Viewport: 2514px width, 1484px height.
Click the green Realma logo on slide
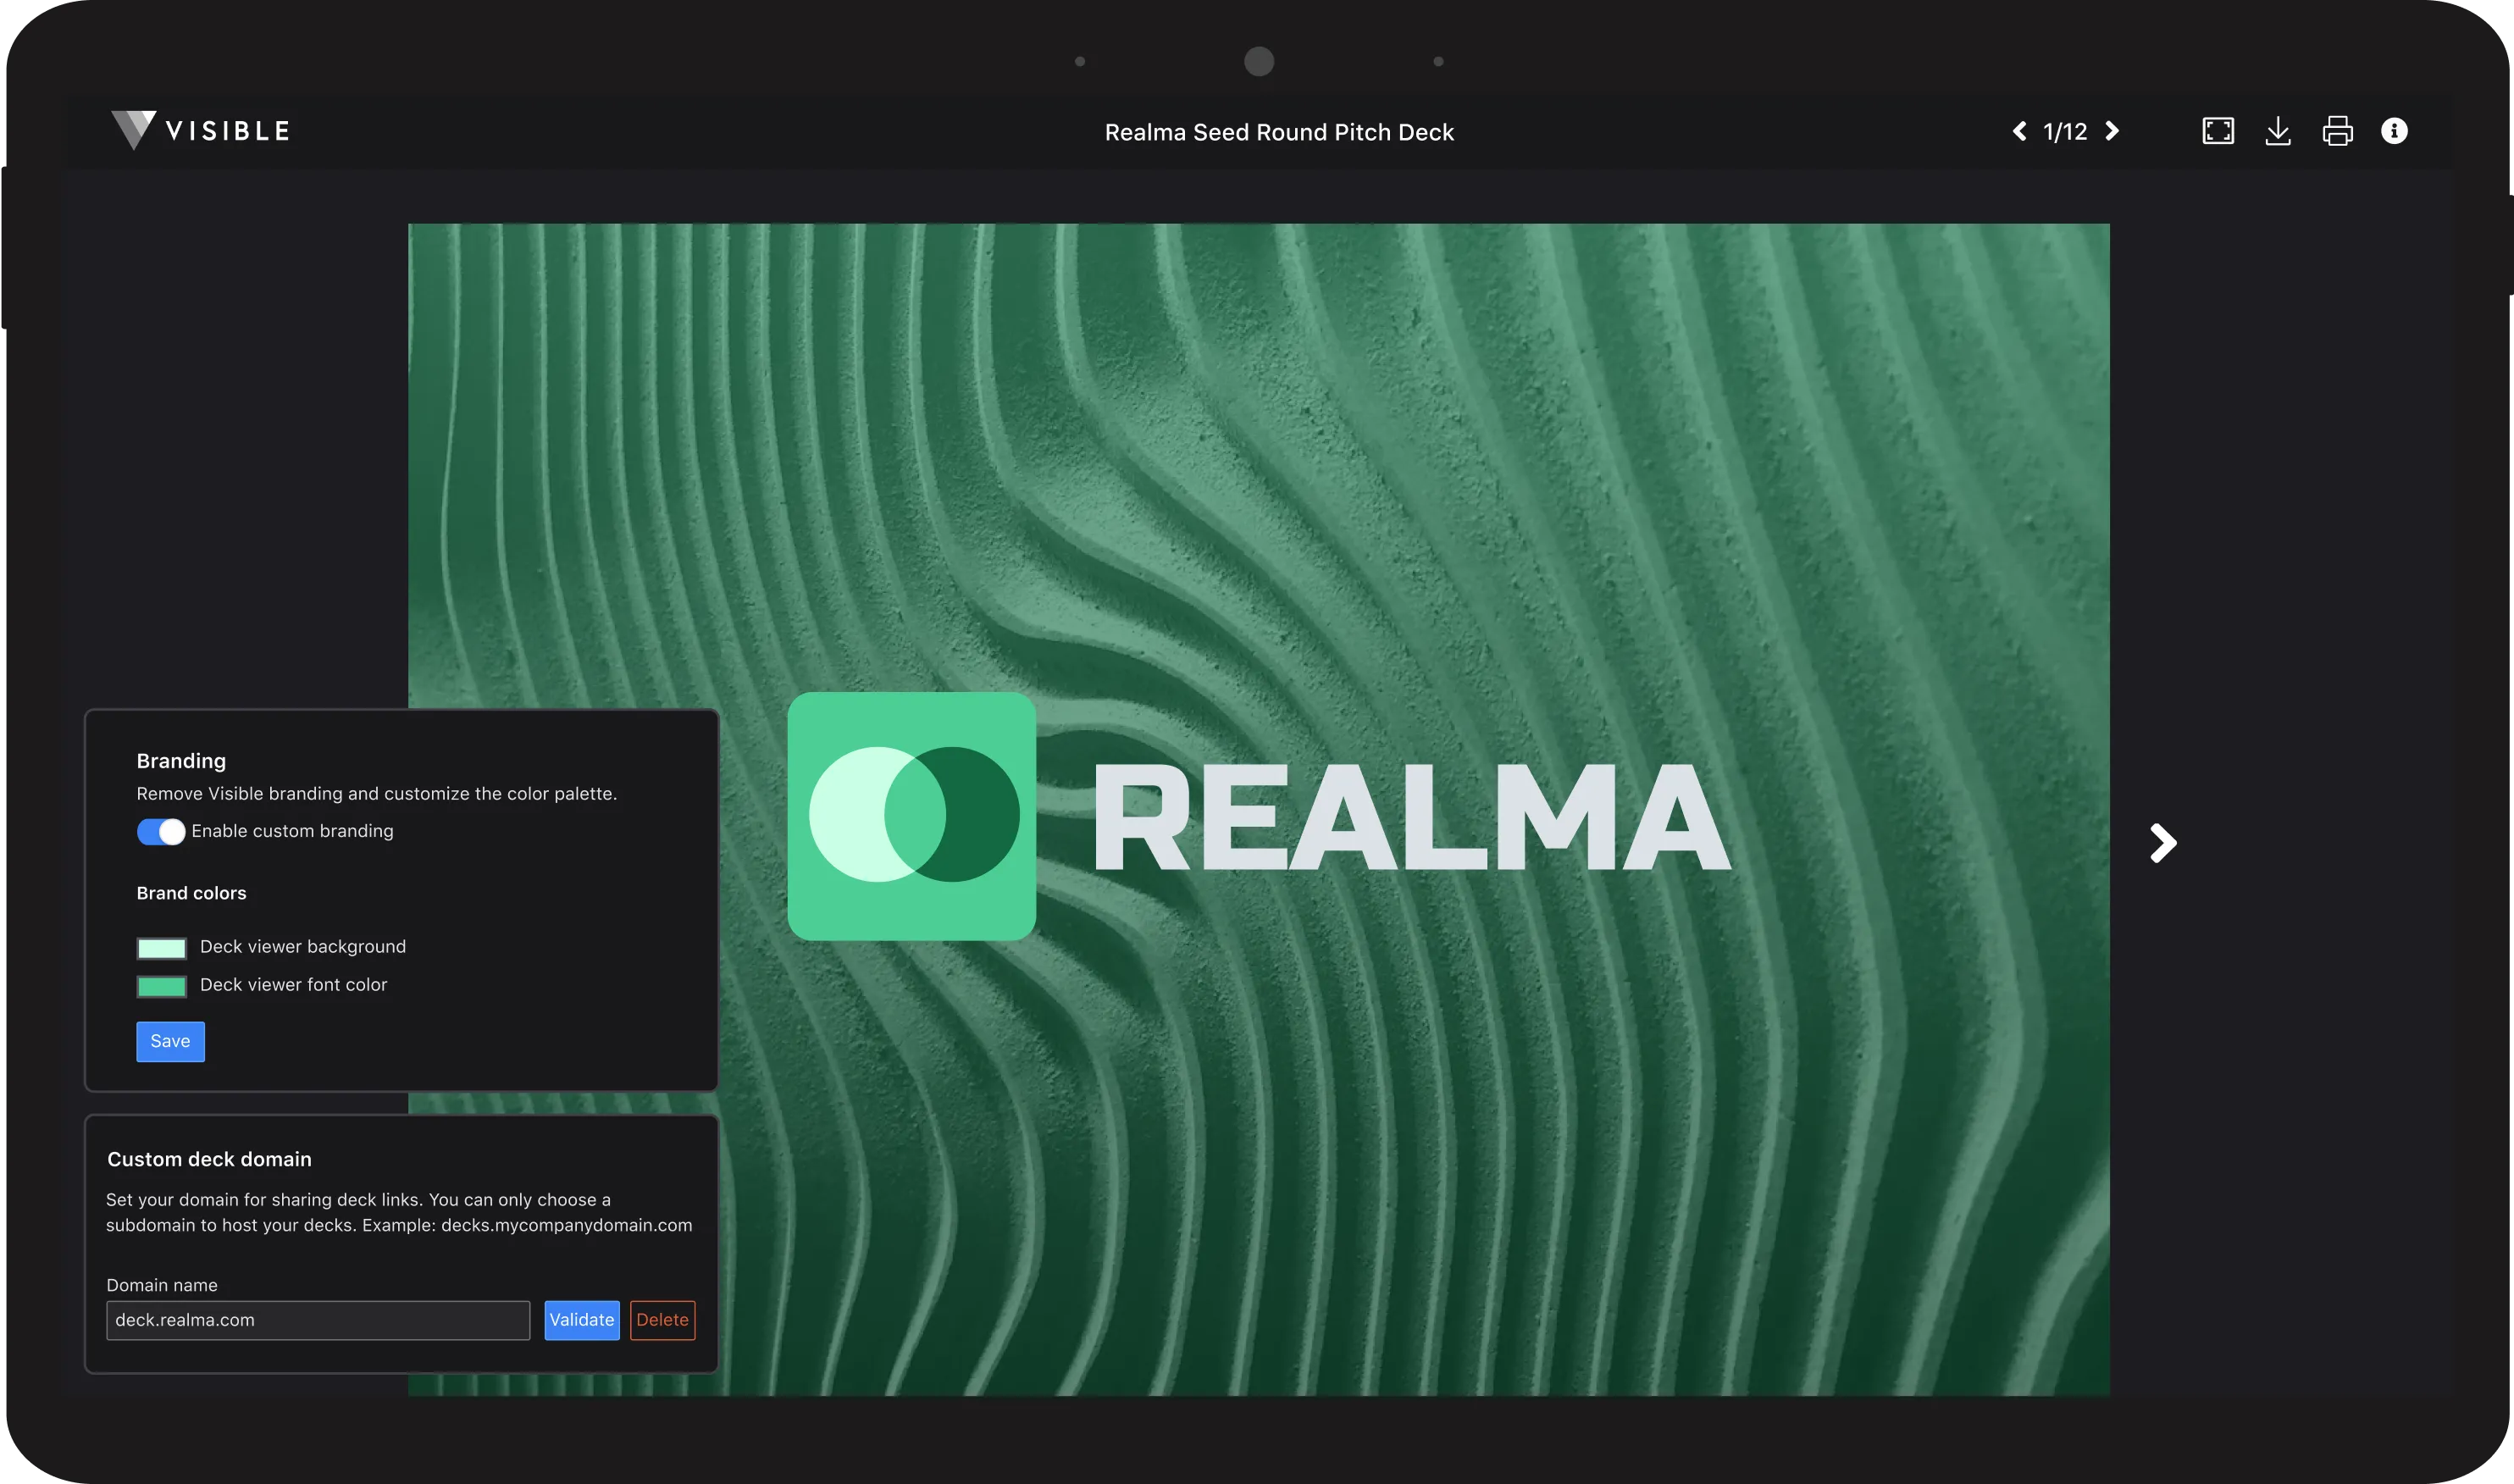tap(911, 816)
